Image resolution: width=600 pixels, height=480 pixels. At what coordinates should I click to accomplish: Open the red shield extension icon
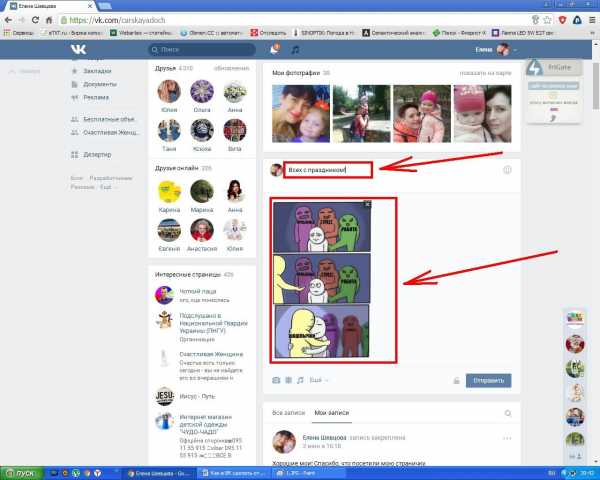tap(562, 20)
